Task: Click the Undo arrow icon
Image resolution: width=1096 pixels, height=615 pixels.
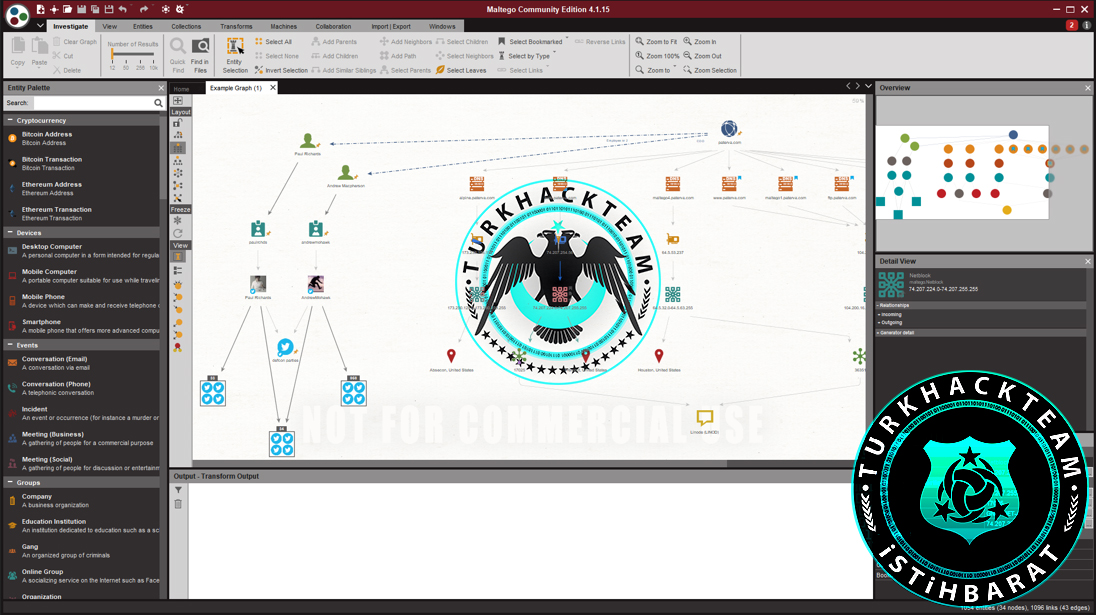Action: click(x=123, y=9)
